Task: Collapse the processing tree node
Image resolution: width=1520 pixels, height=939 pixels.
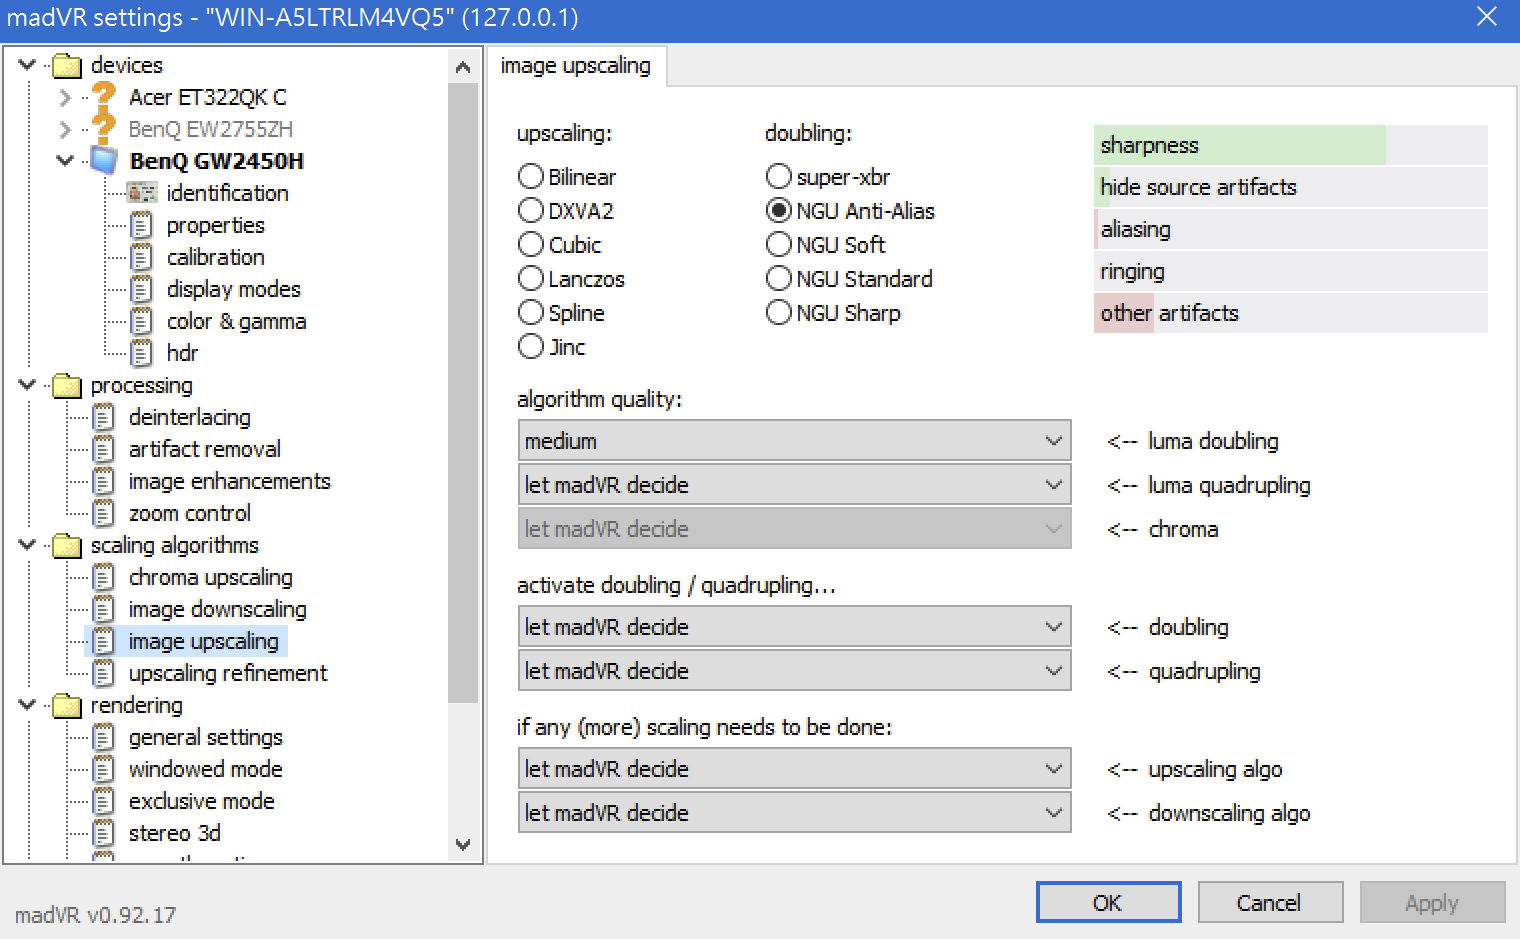Action: (27, 385)
